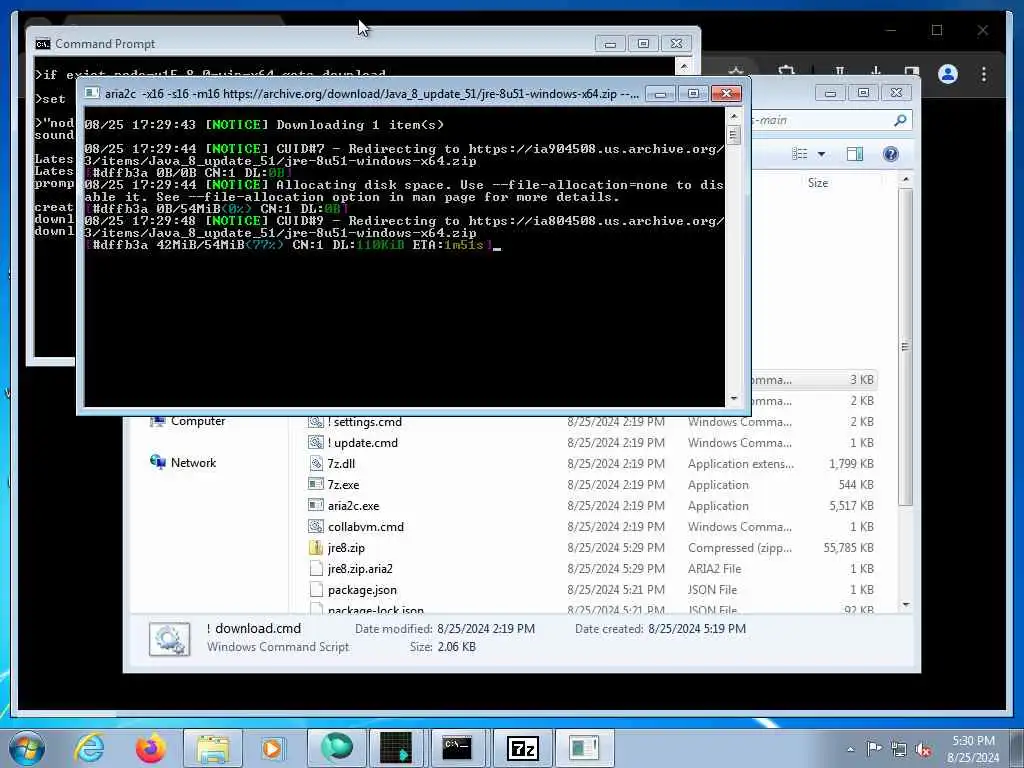
Task: Switch to the Command Prompt taskbar button
Action: pos(457,748)
